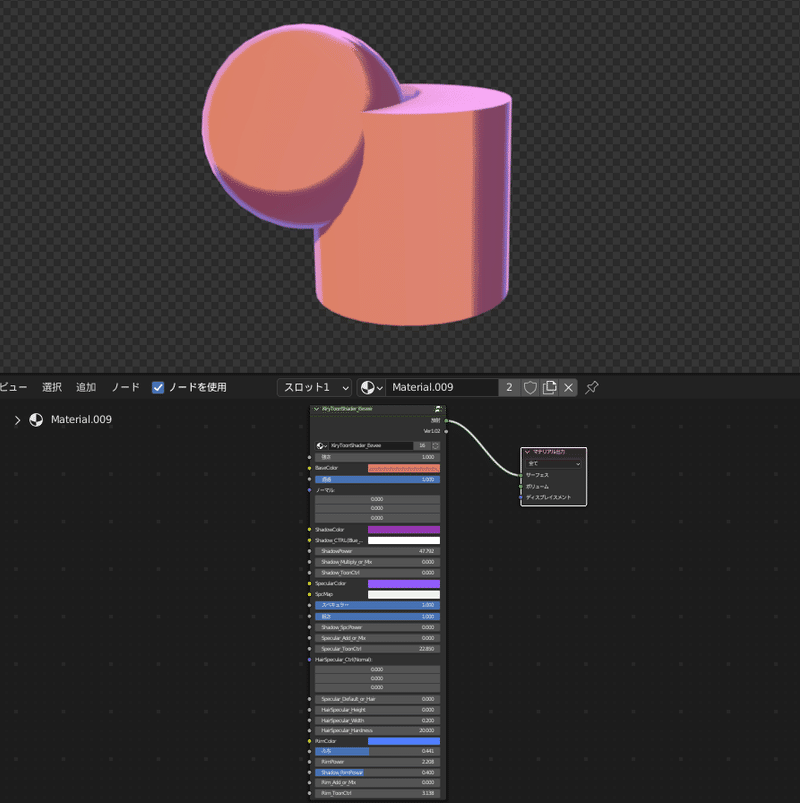Click the BaseColor yellow input socket

pos(309,468)
